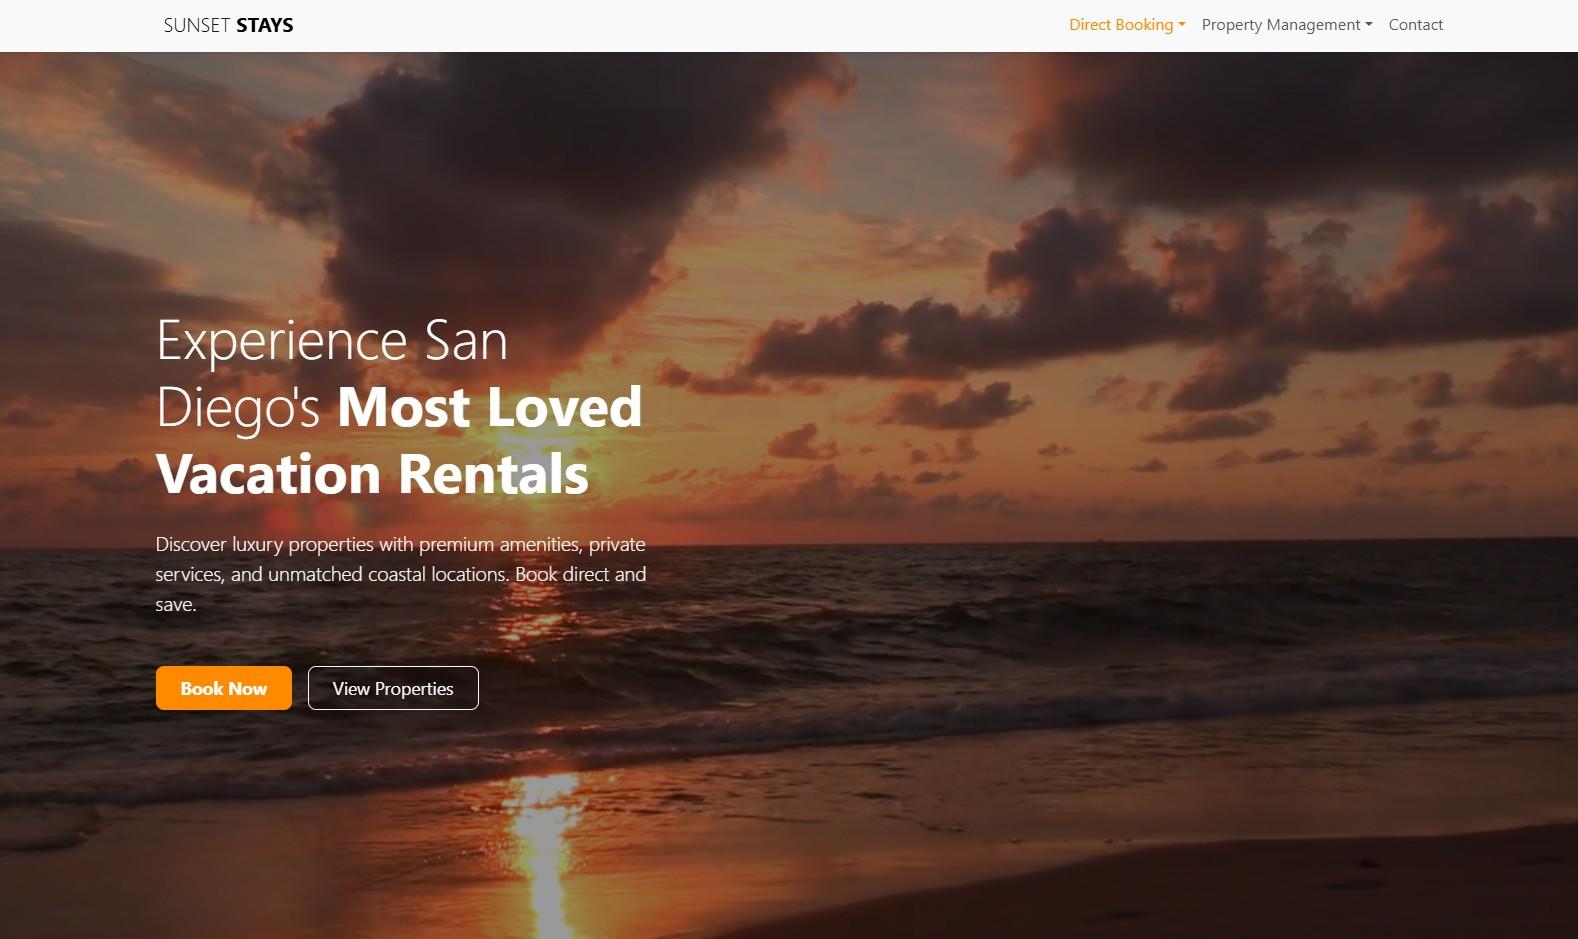Screen dimensions: 1578x939
Task: Open the Direct Booking dropdown menu
Action: (x=1127, y=25)
